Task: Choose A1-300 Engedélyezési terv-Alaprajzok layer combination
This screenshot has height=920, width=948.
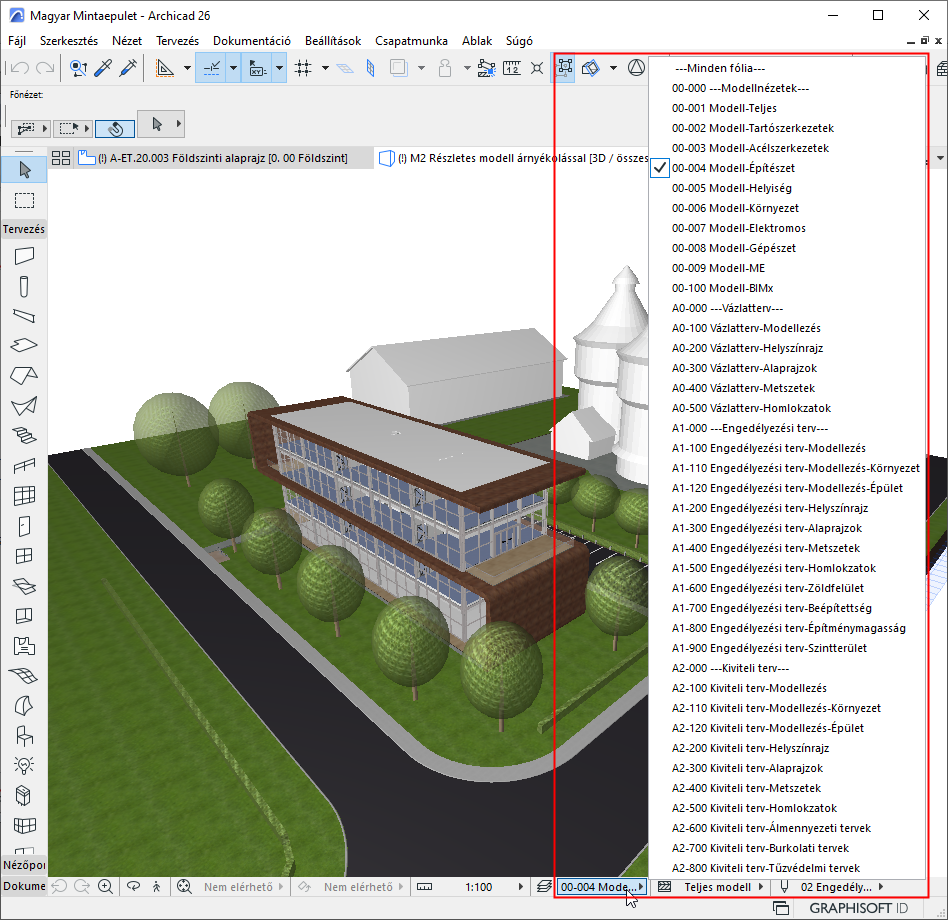Action: (x=766, y=528)
